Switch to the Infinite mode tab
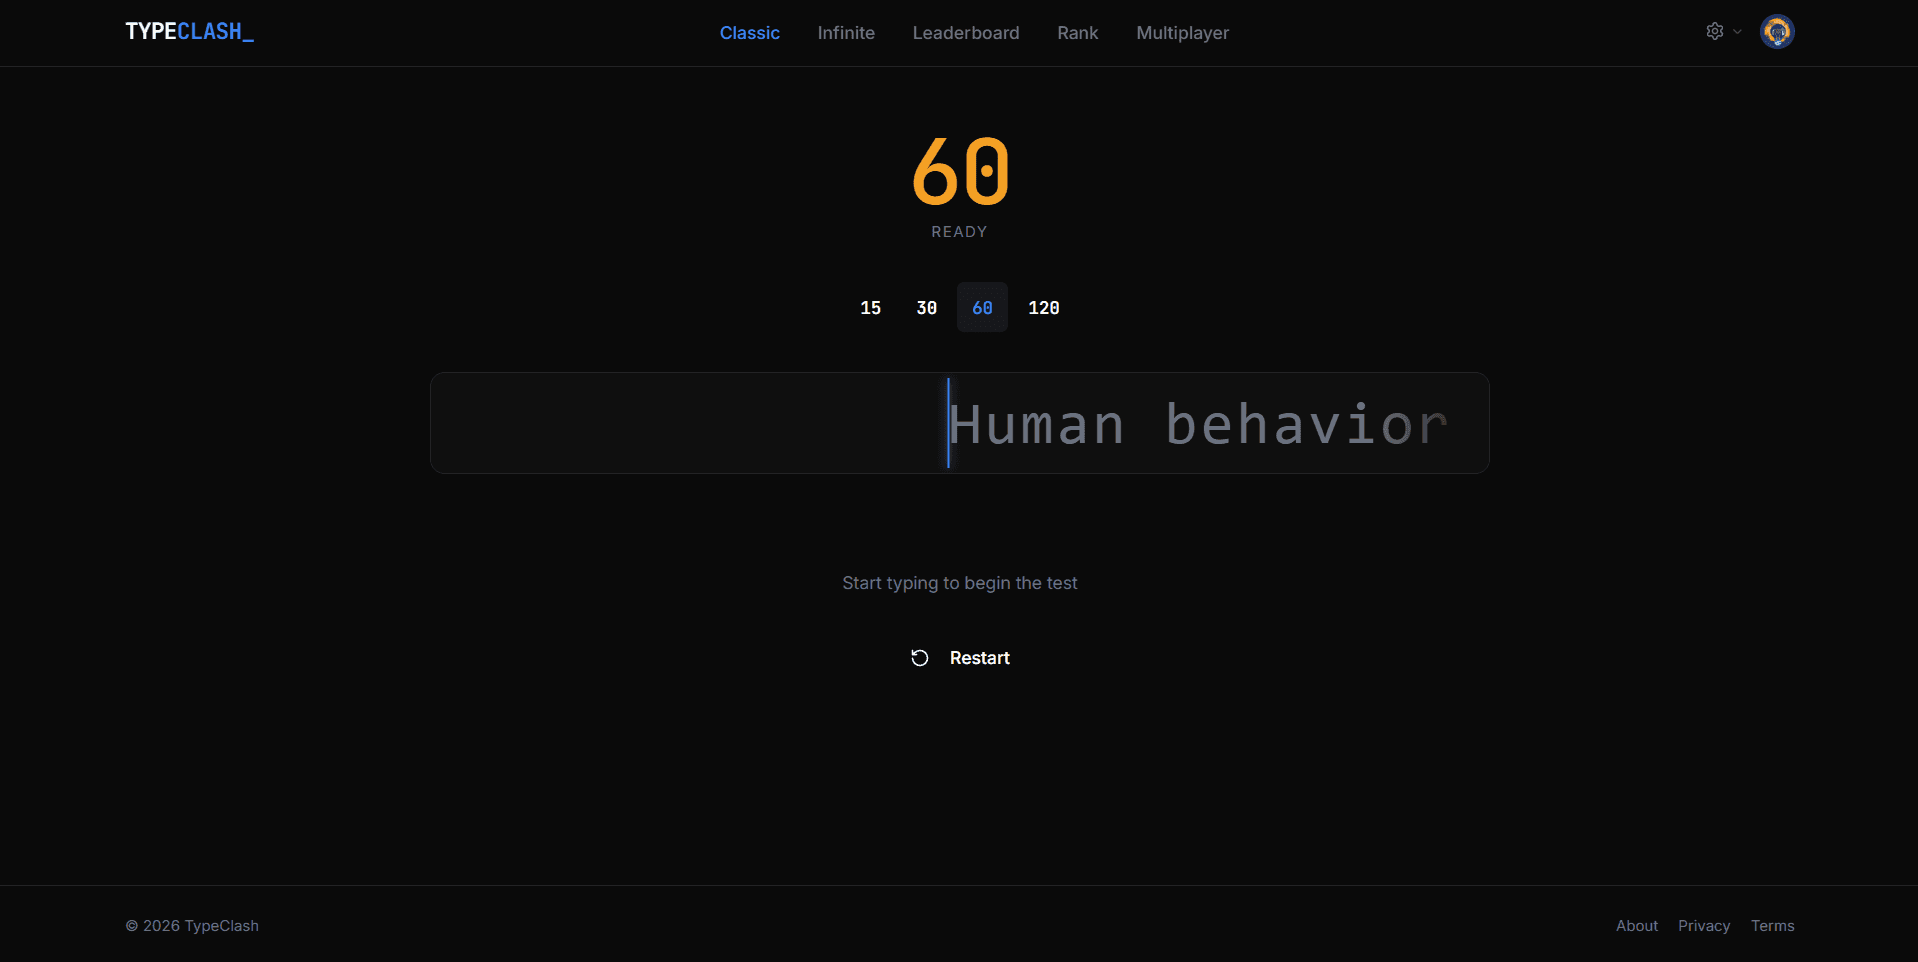Image resolution: width=1918 pixels, height=962 pixels. coord(846,33)
